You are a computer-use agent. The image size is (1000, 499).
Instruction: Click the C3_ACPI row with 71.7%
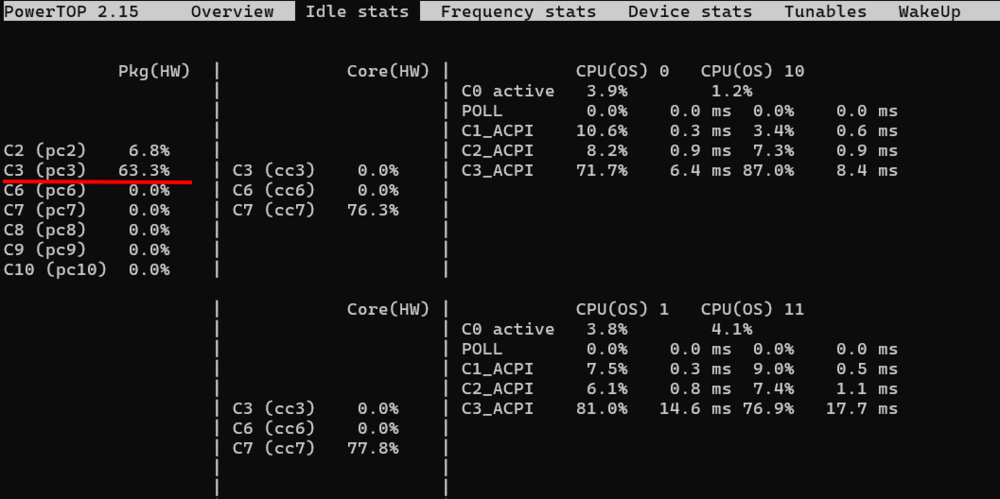tap(679, 170)
